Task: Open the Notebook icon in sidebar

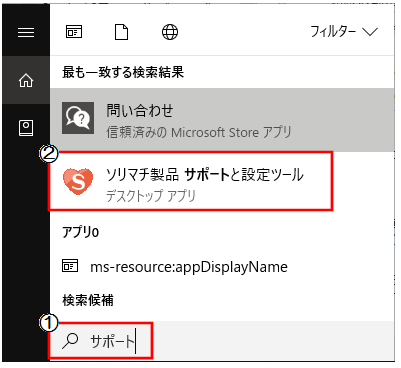Action: tap(26, 128)
